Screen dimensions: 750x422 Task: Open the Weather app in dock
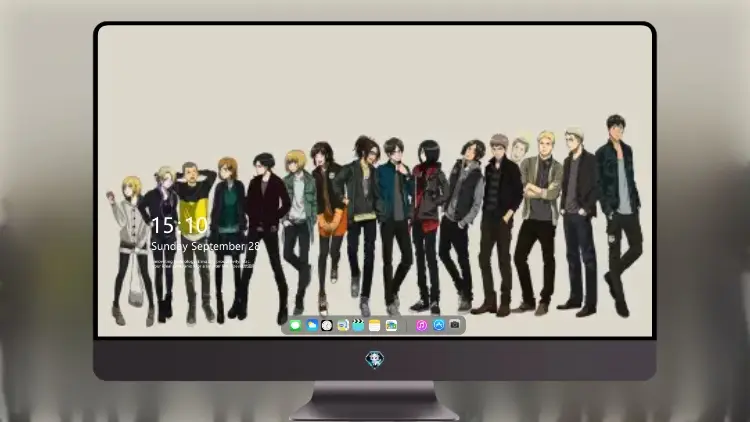tap(312, 325)
